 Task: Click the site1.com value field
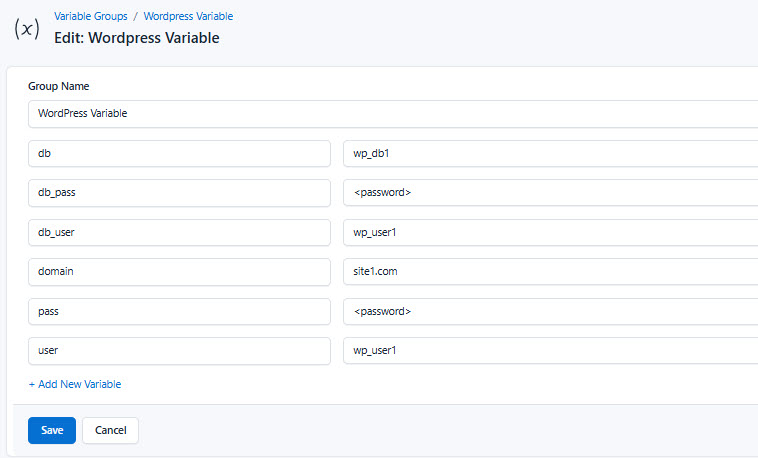click(x=551, y=272)
